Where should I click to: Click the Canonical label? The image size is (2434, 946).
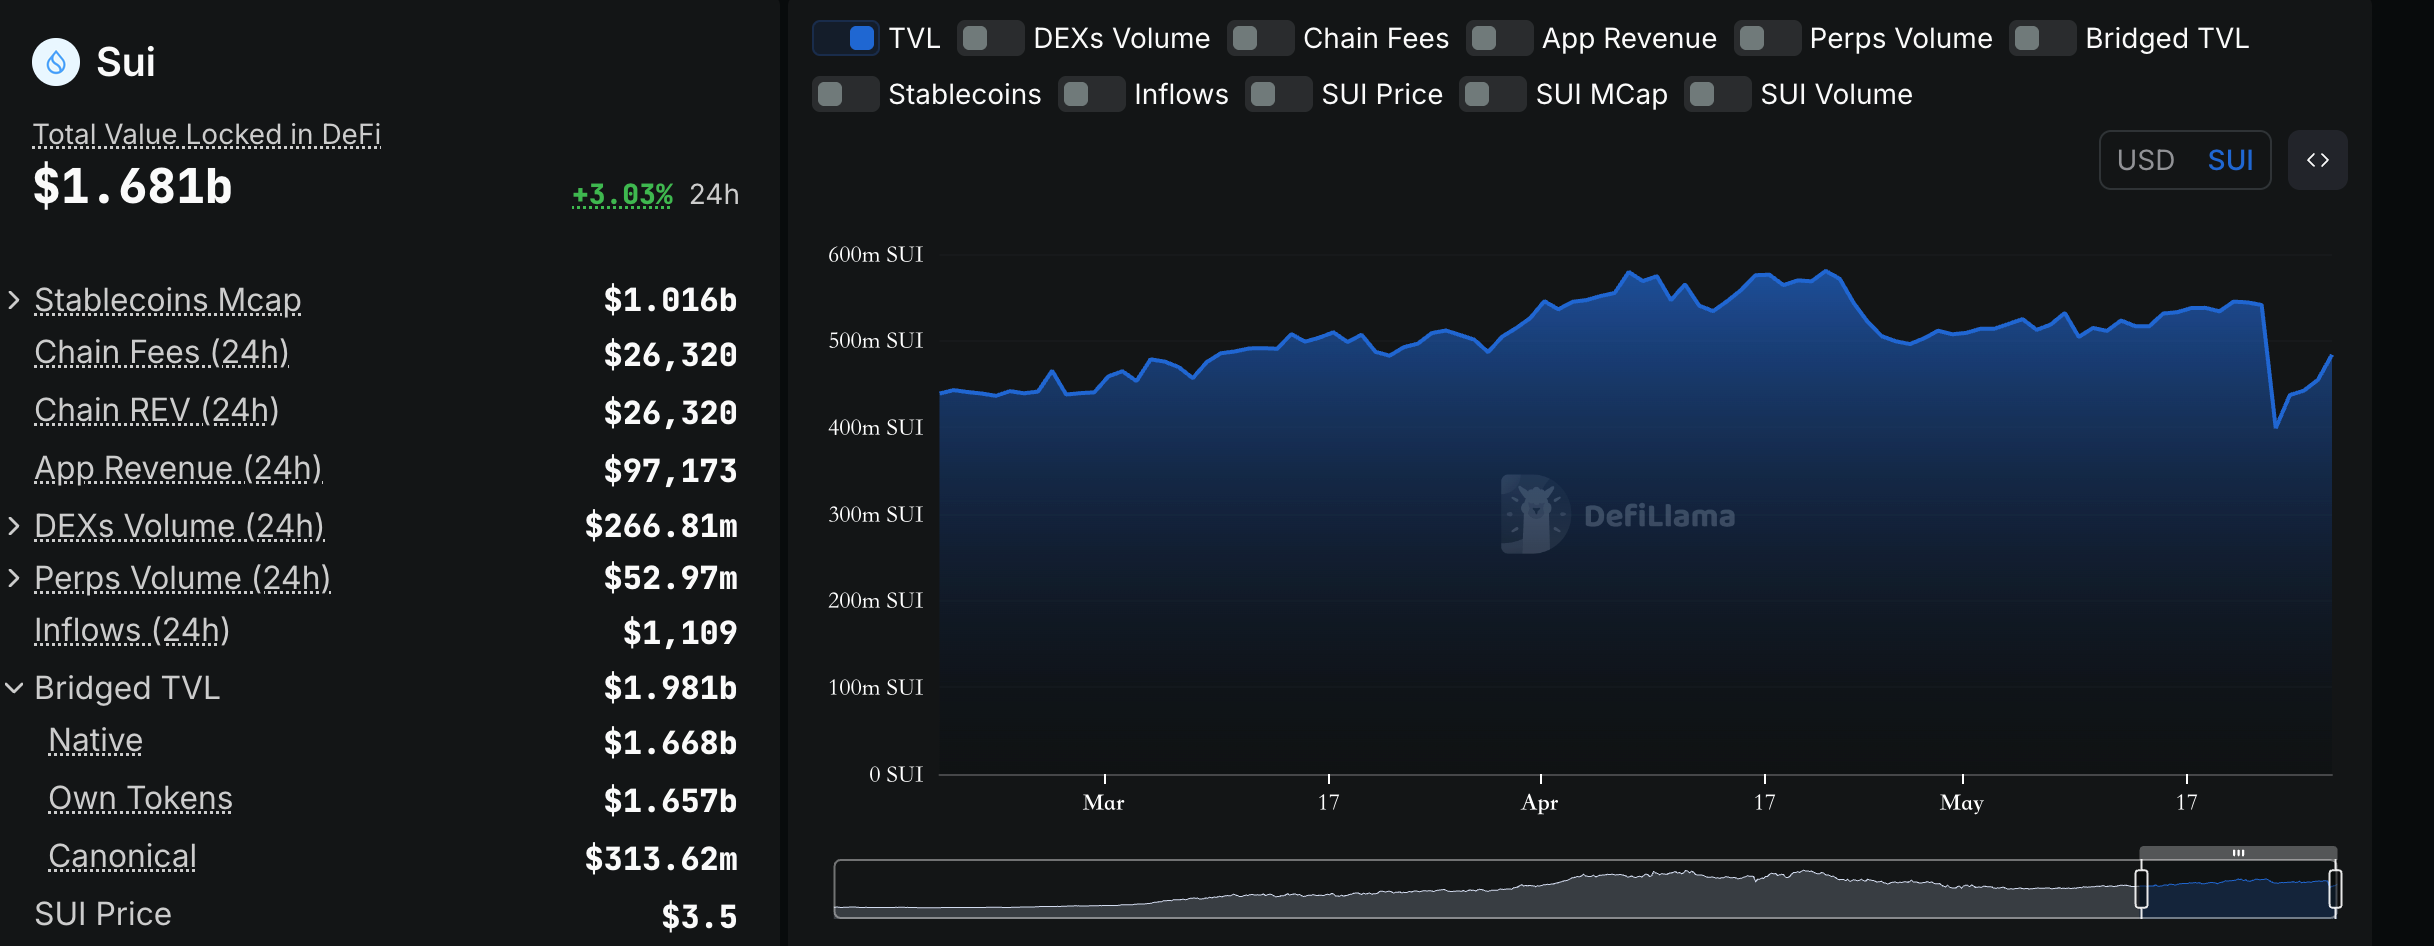pyautogui.click(x=122, y=856)
